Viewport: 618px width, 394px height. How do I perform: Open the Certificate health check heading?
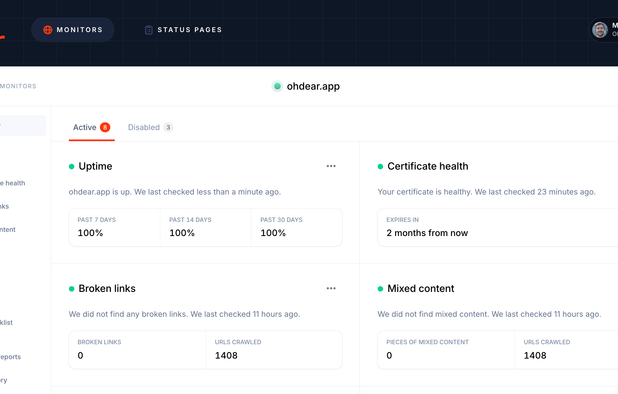tap(428, 166)
